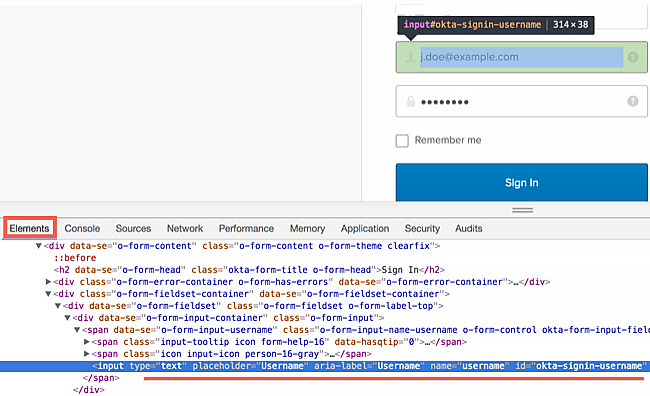Switch to the Security tab

click(x=422, y=228)
